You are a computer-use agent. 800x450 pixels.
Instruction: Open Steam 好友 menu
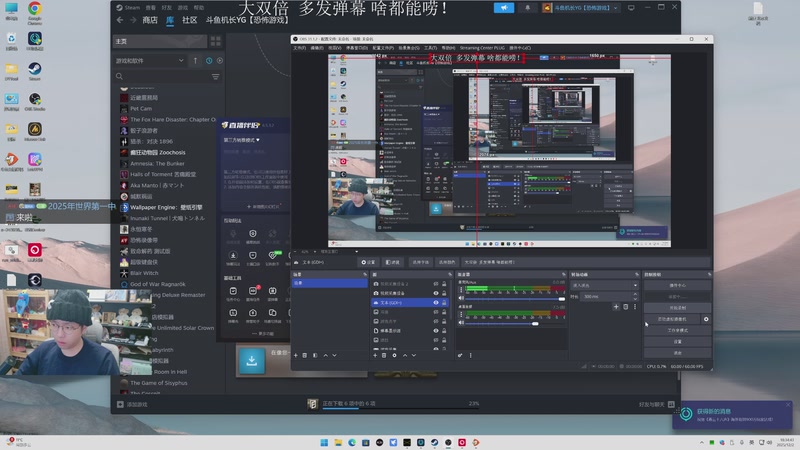pyautogui.click(x=166, y=8)
